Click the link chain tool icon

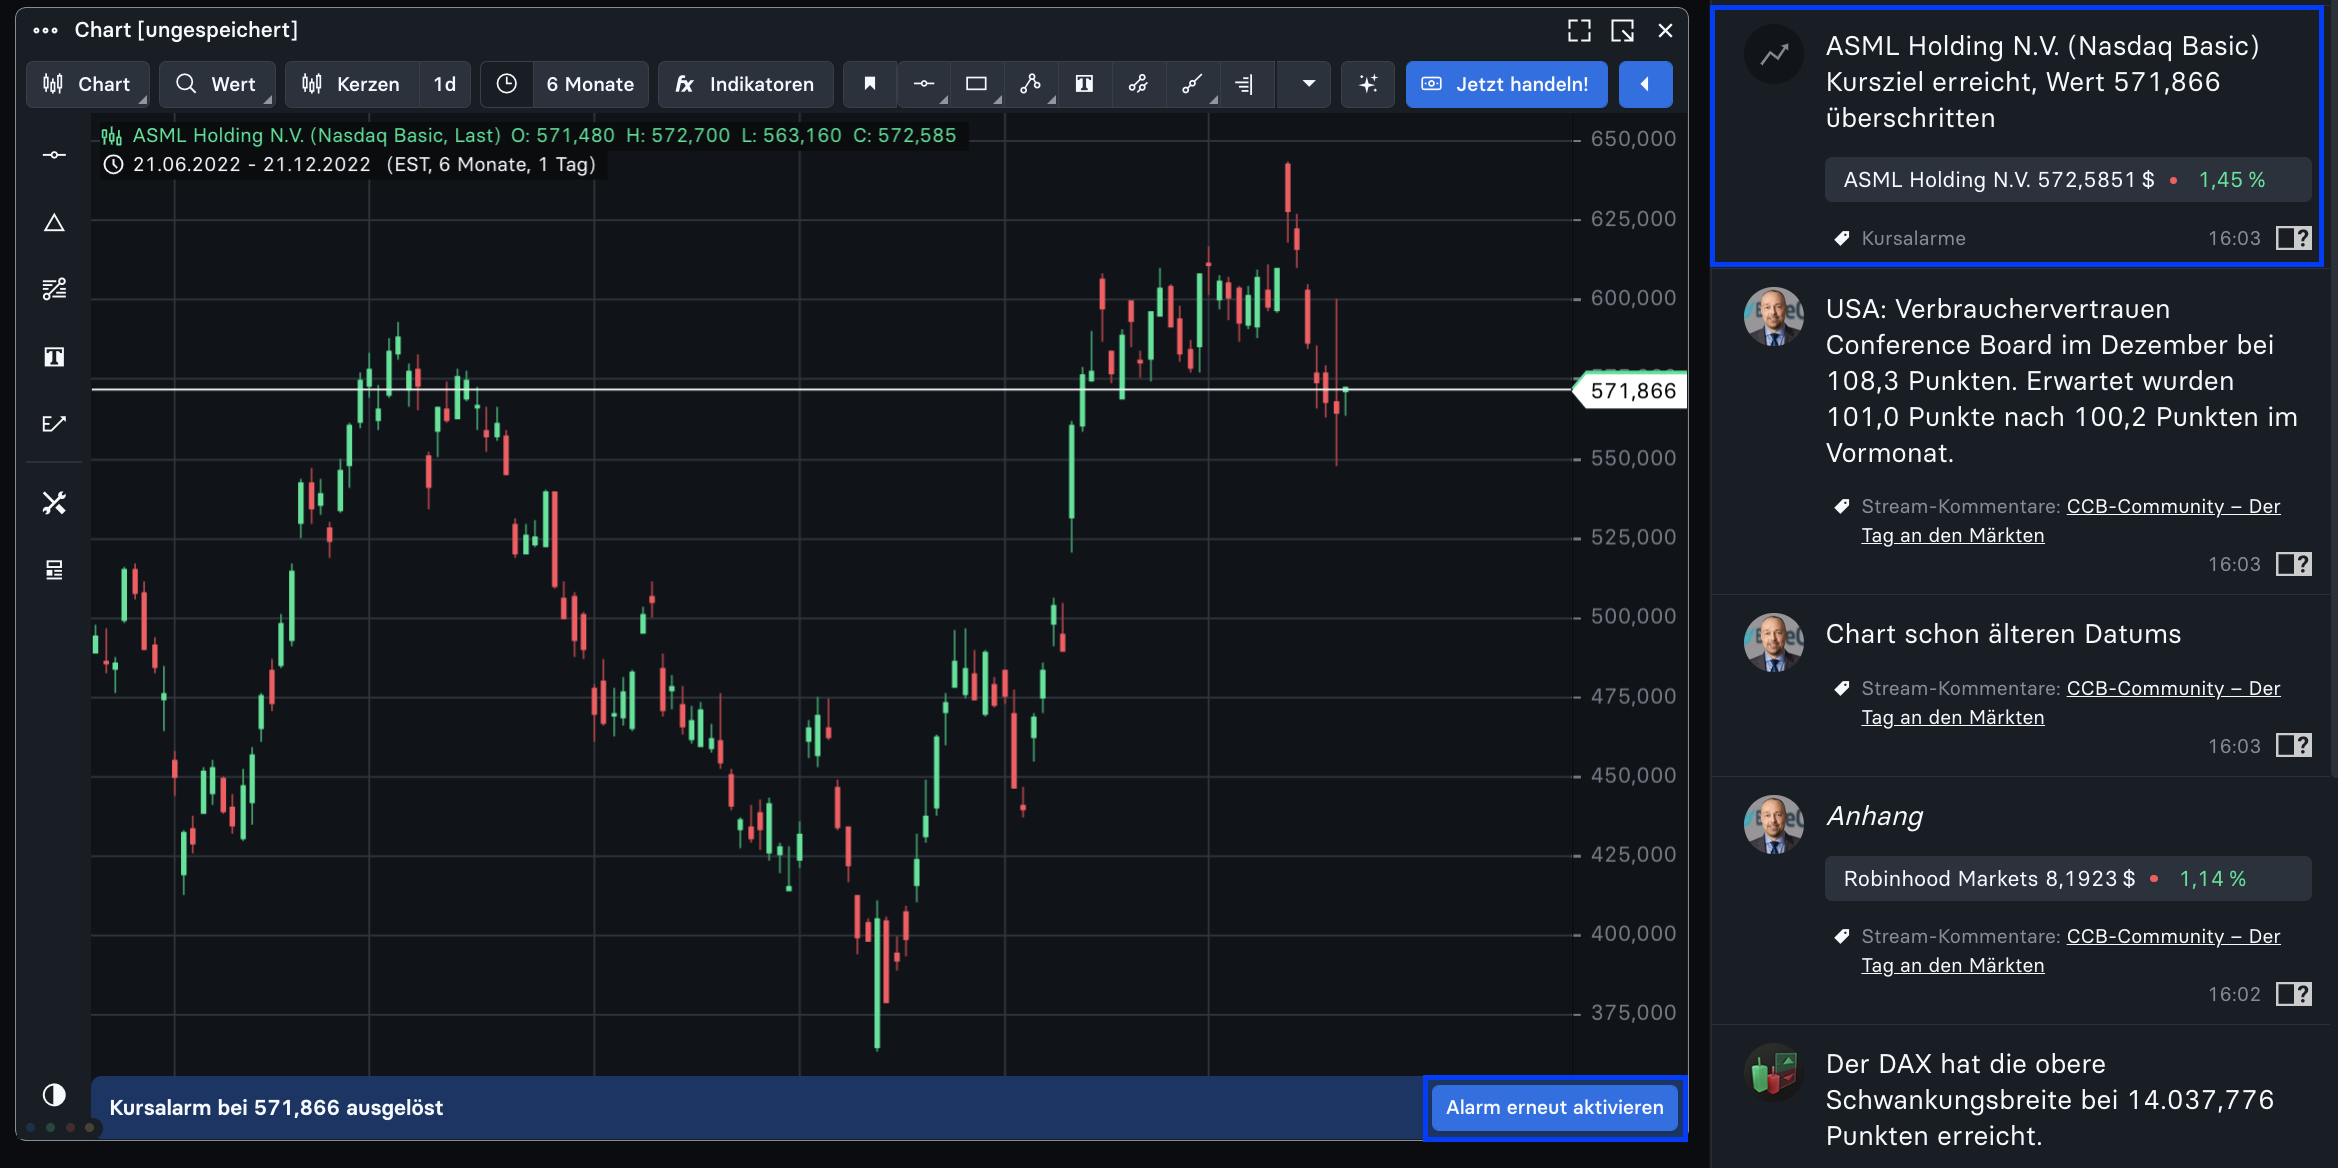(x=1138, y=84)
